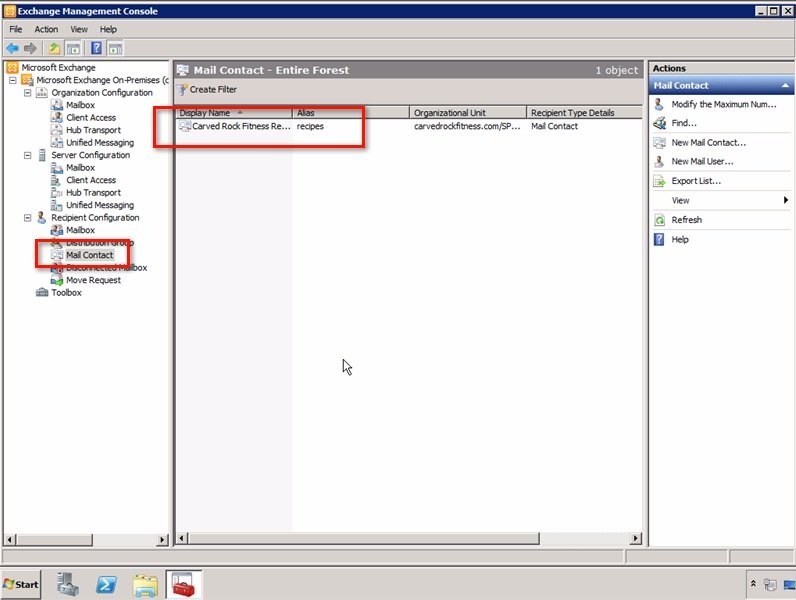Collapse the Recipient Configuration node
Image resolution: width=796 pixels, height=600 pixels.
tap(28, 218)
